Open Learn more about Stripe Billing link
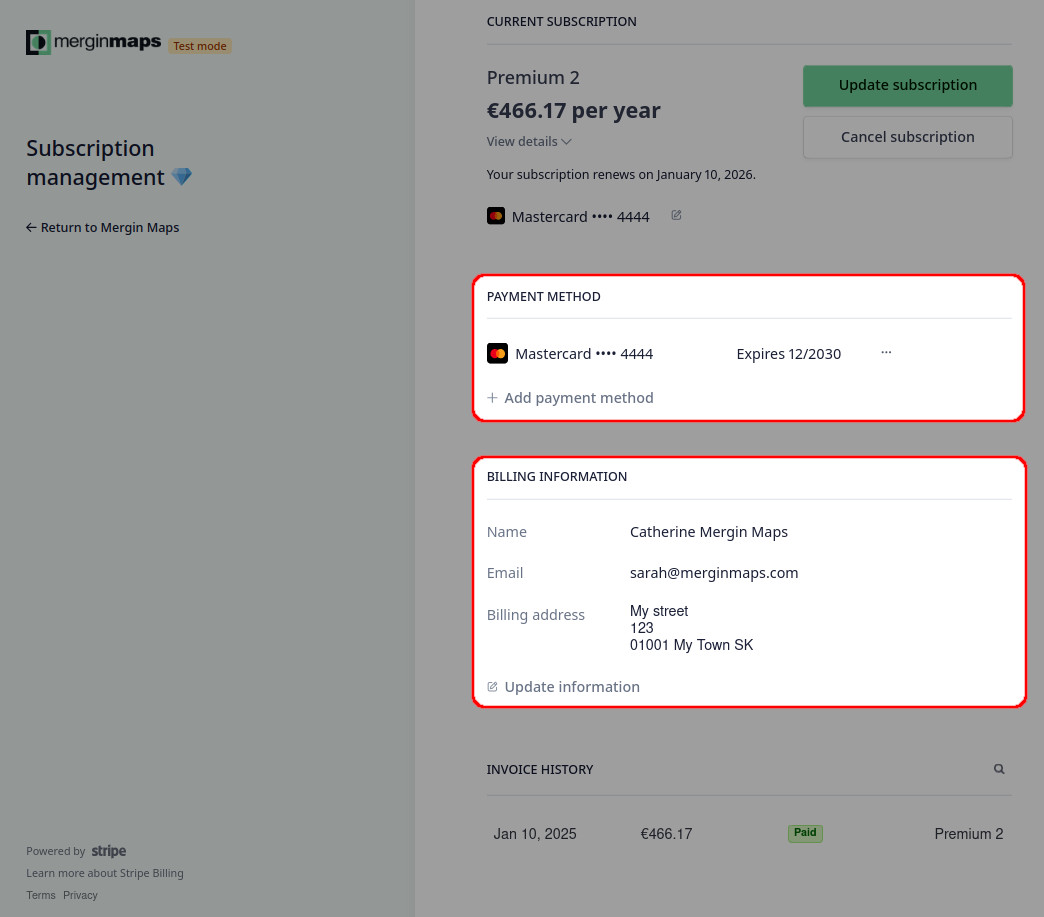The image size is (1044, 917). click(x=105, y=873)
